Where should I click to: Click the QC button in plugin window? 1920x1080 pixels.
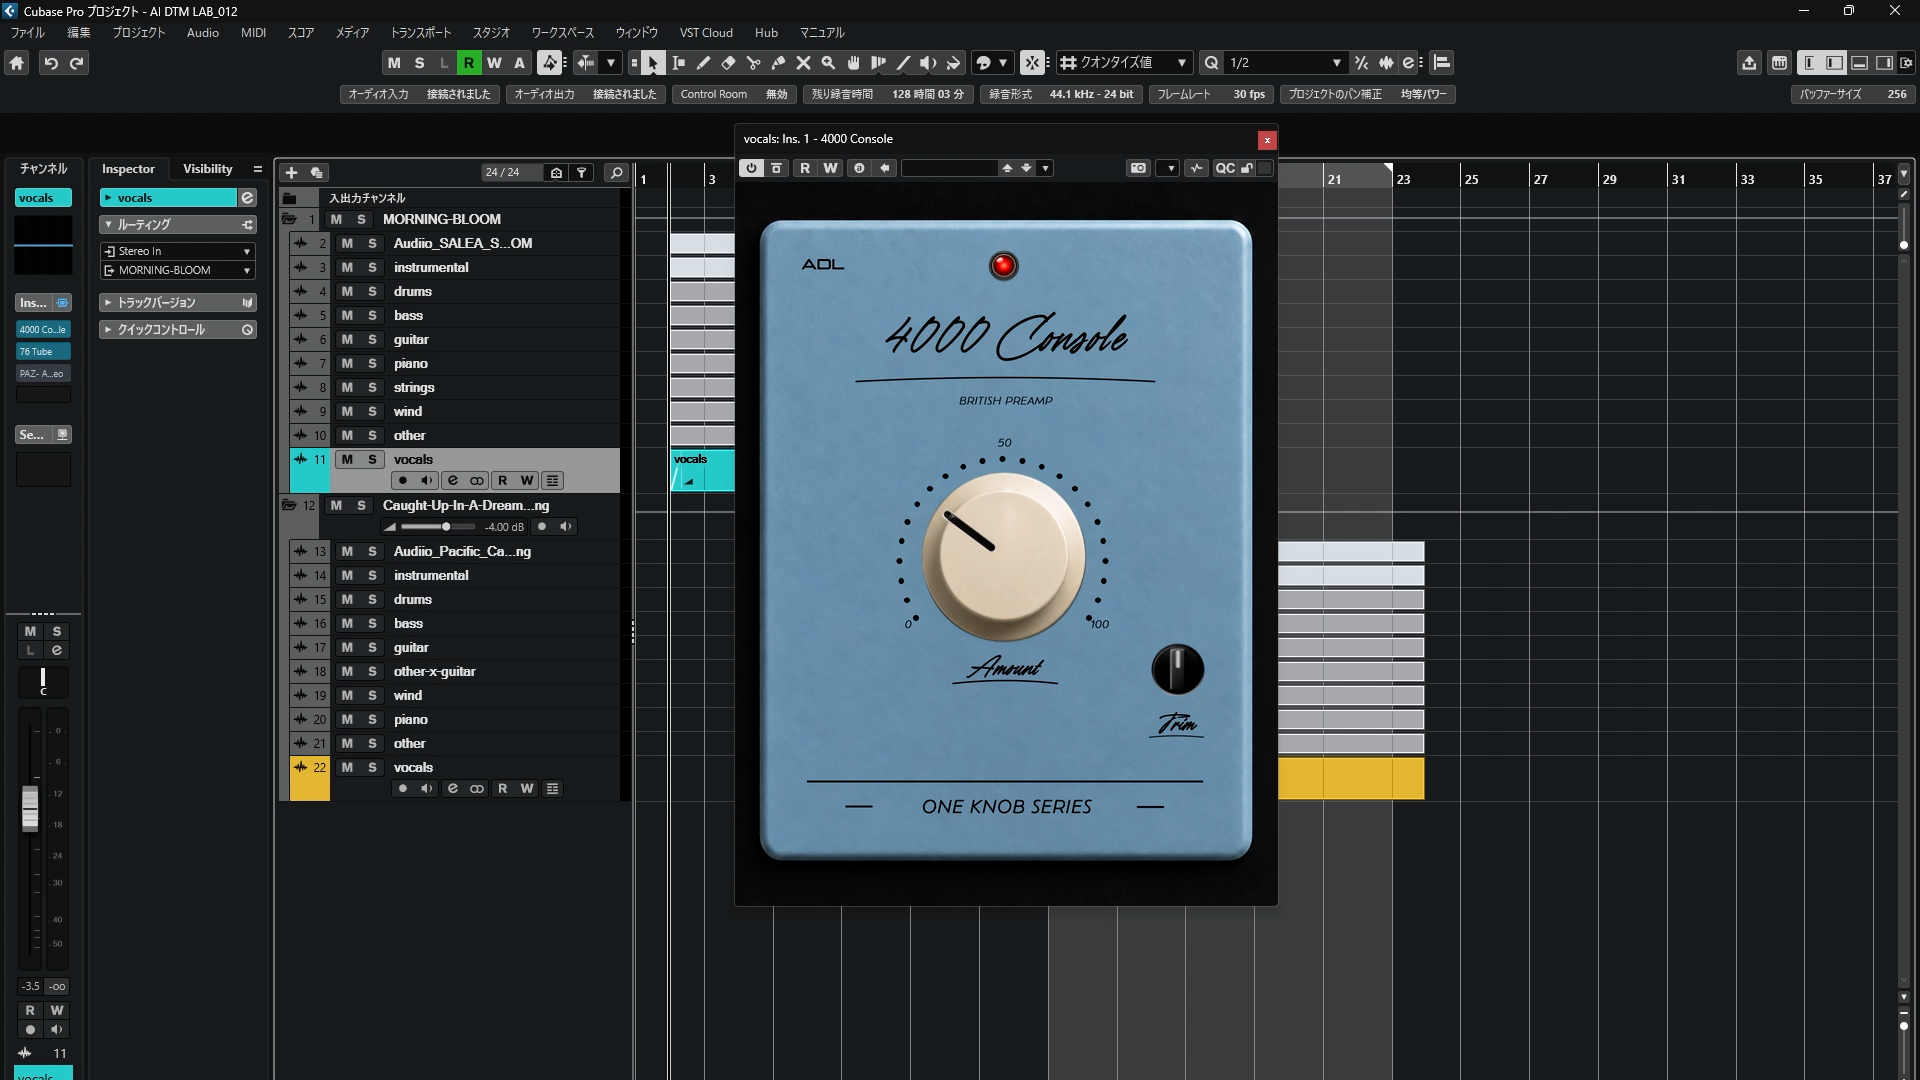(1224, 168)
